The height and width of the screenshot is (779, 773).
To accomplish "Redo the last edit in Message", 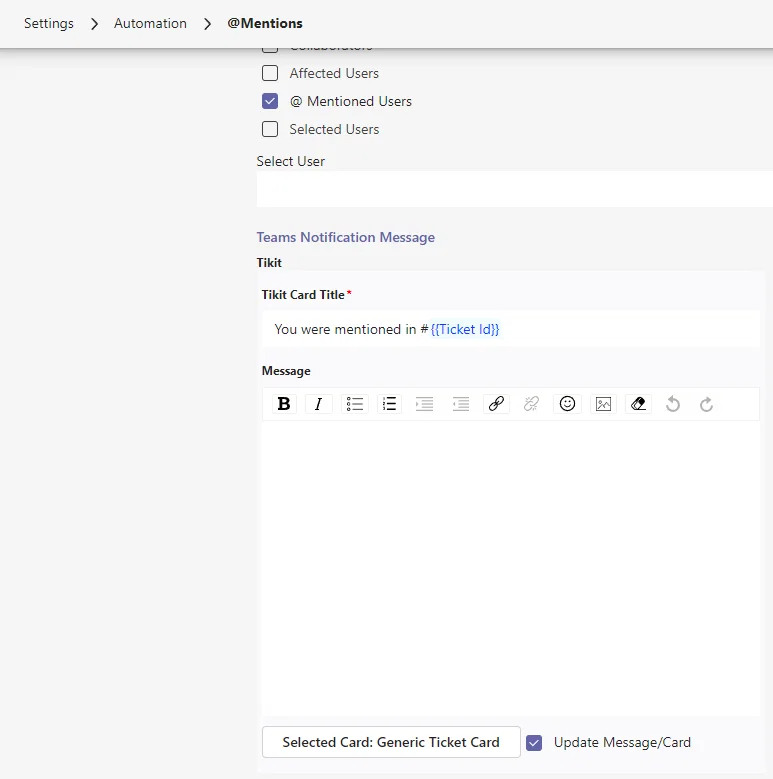I will coord(706,404).
